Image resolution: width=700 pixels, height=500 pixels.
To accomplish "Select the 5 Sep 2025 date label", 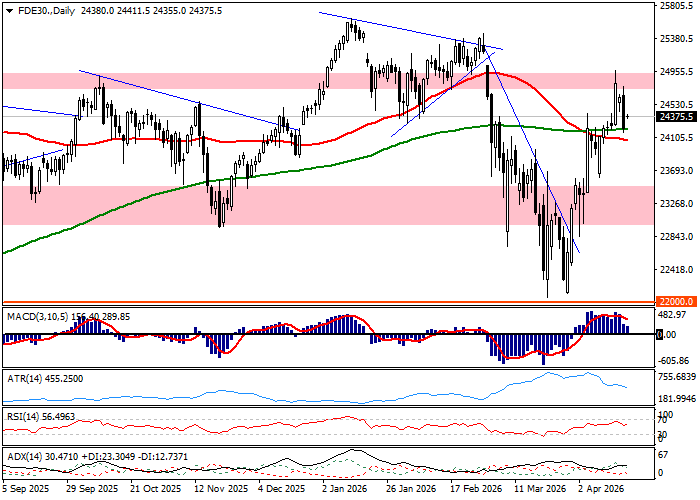I will tap(26, 490).
